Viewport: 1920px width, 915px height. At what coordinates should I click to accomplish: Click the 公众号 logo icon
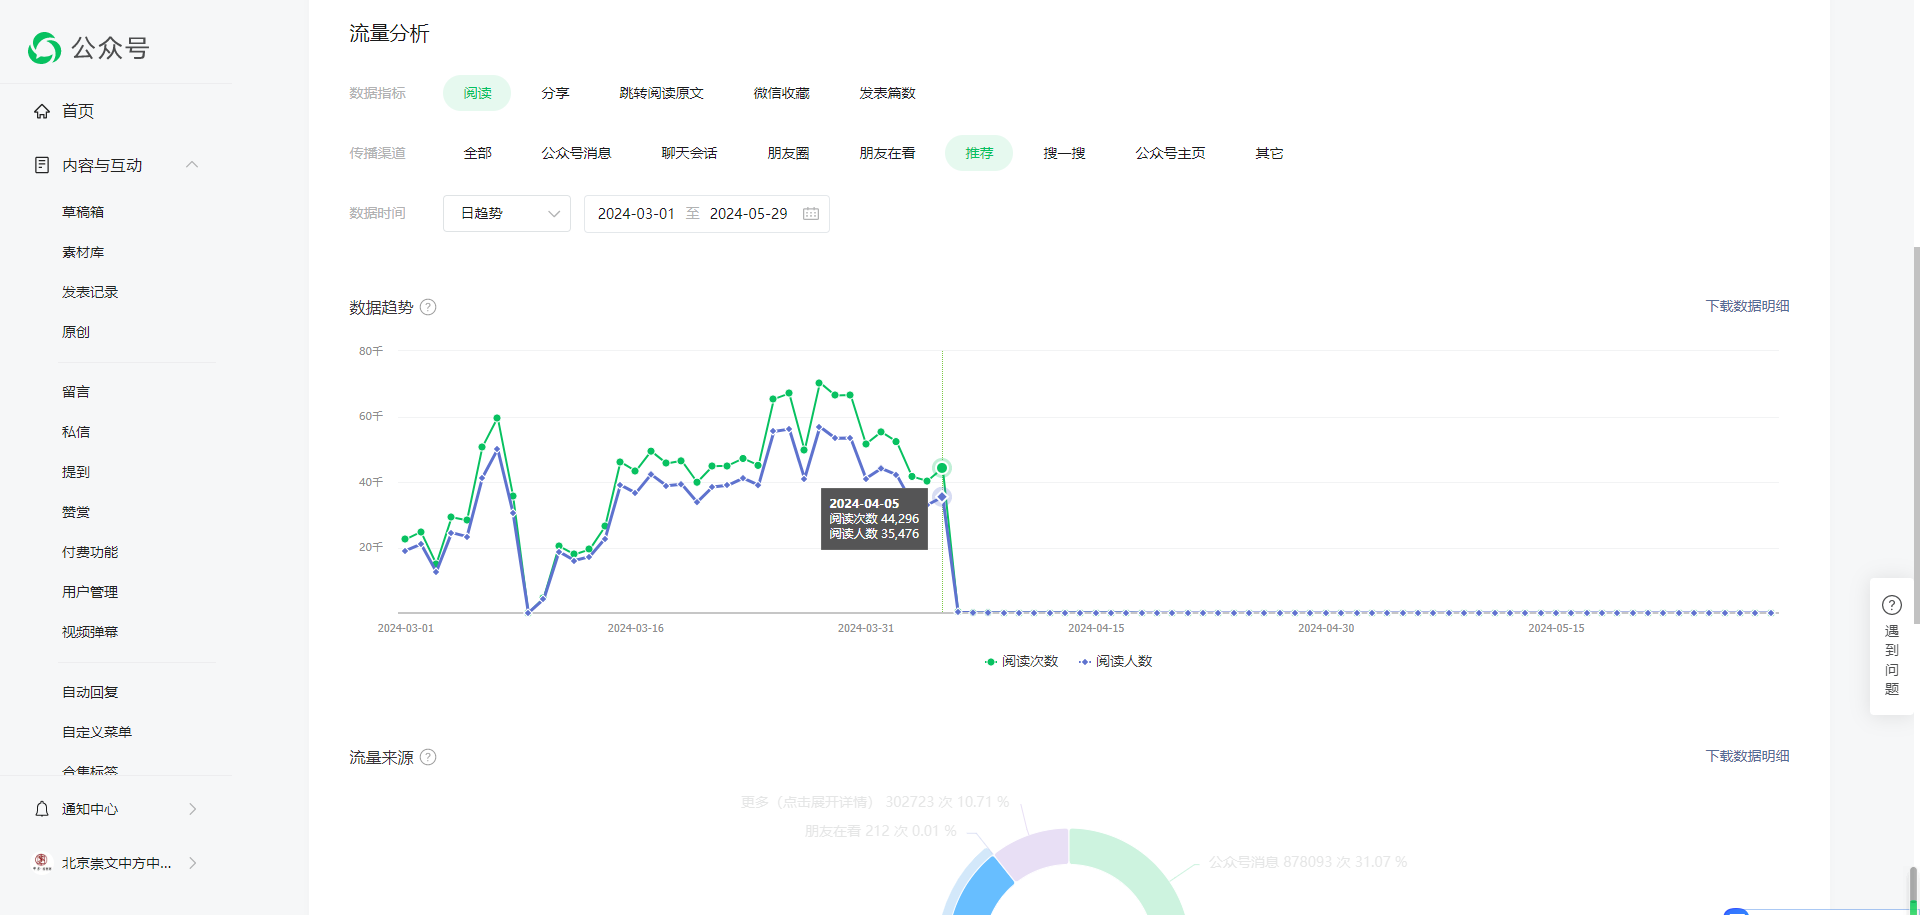45,47
